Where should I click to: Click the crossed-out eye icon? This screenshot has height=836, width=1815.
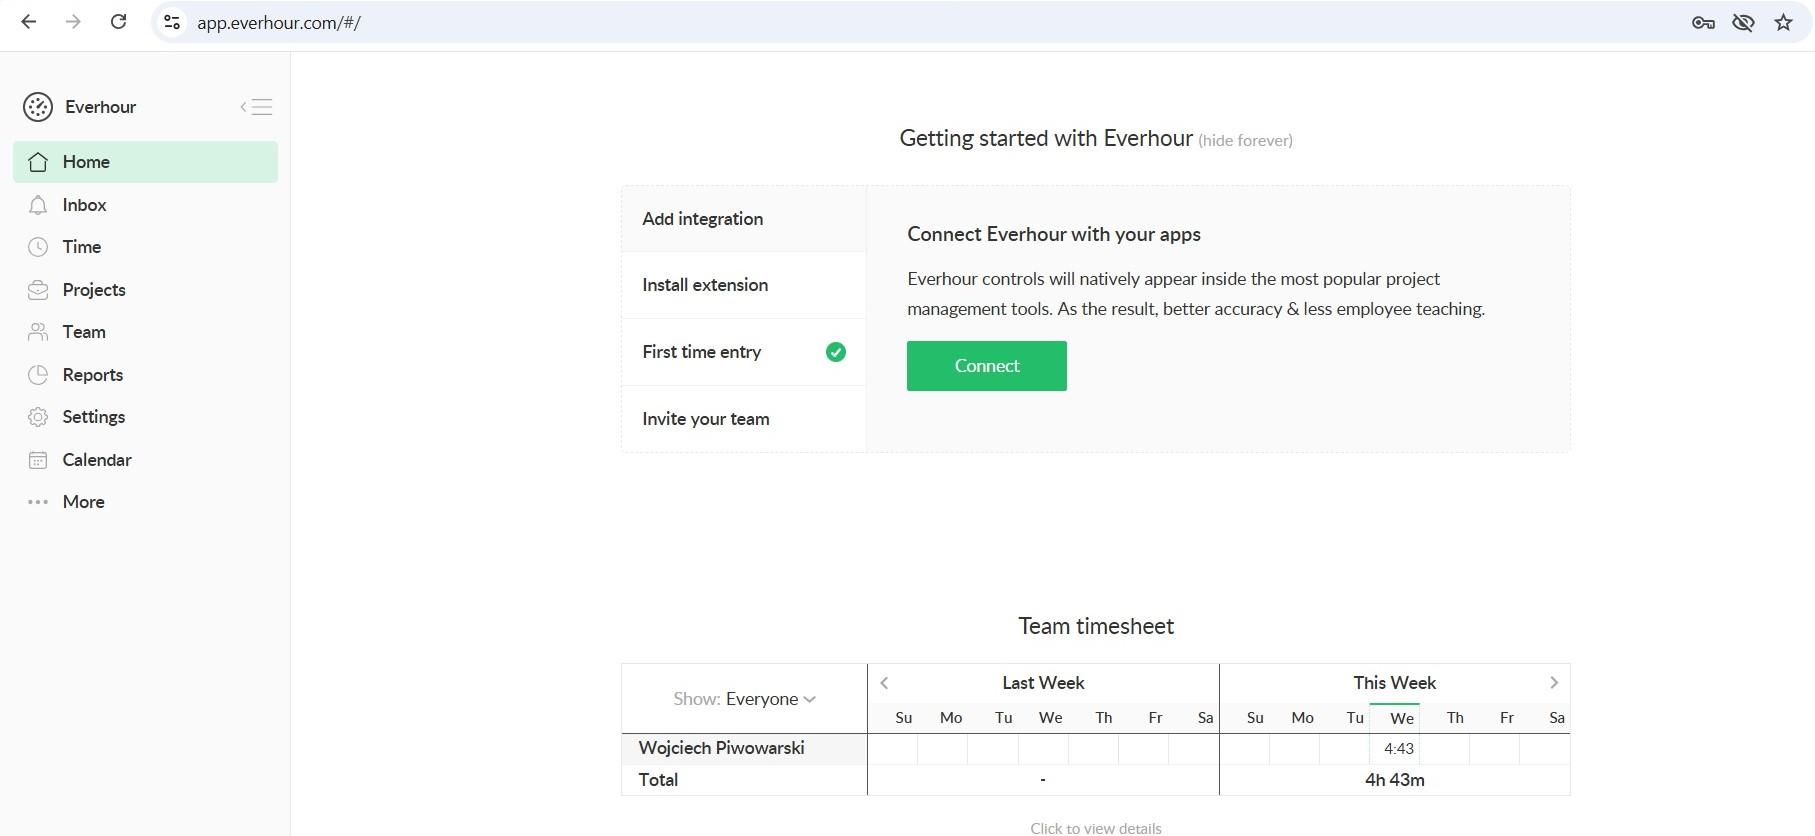pyautogui.click(x=1743, y=22)
